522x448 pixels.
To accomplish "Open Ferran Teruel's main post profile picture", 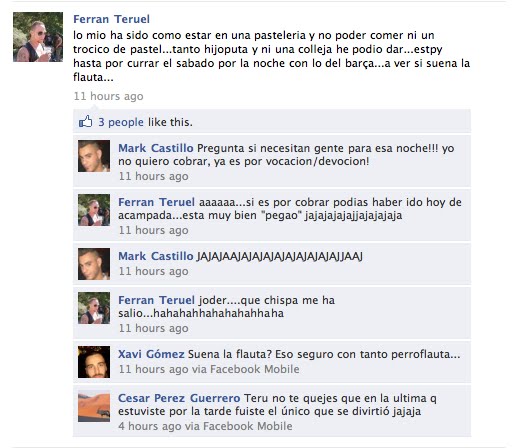I will [38, 37].
